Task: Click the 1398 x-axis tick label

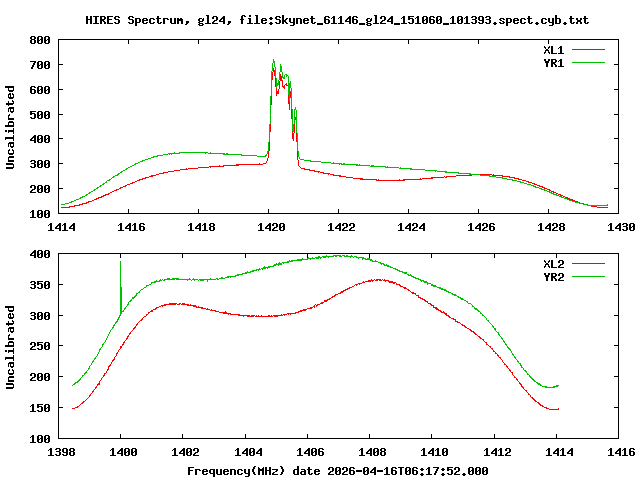Action: coord(61,452)
